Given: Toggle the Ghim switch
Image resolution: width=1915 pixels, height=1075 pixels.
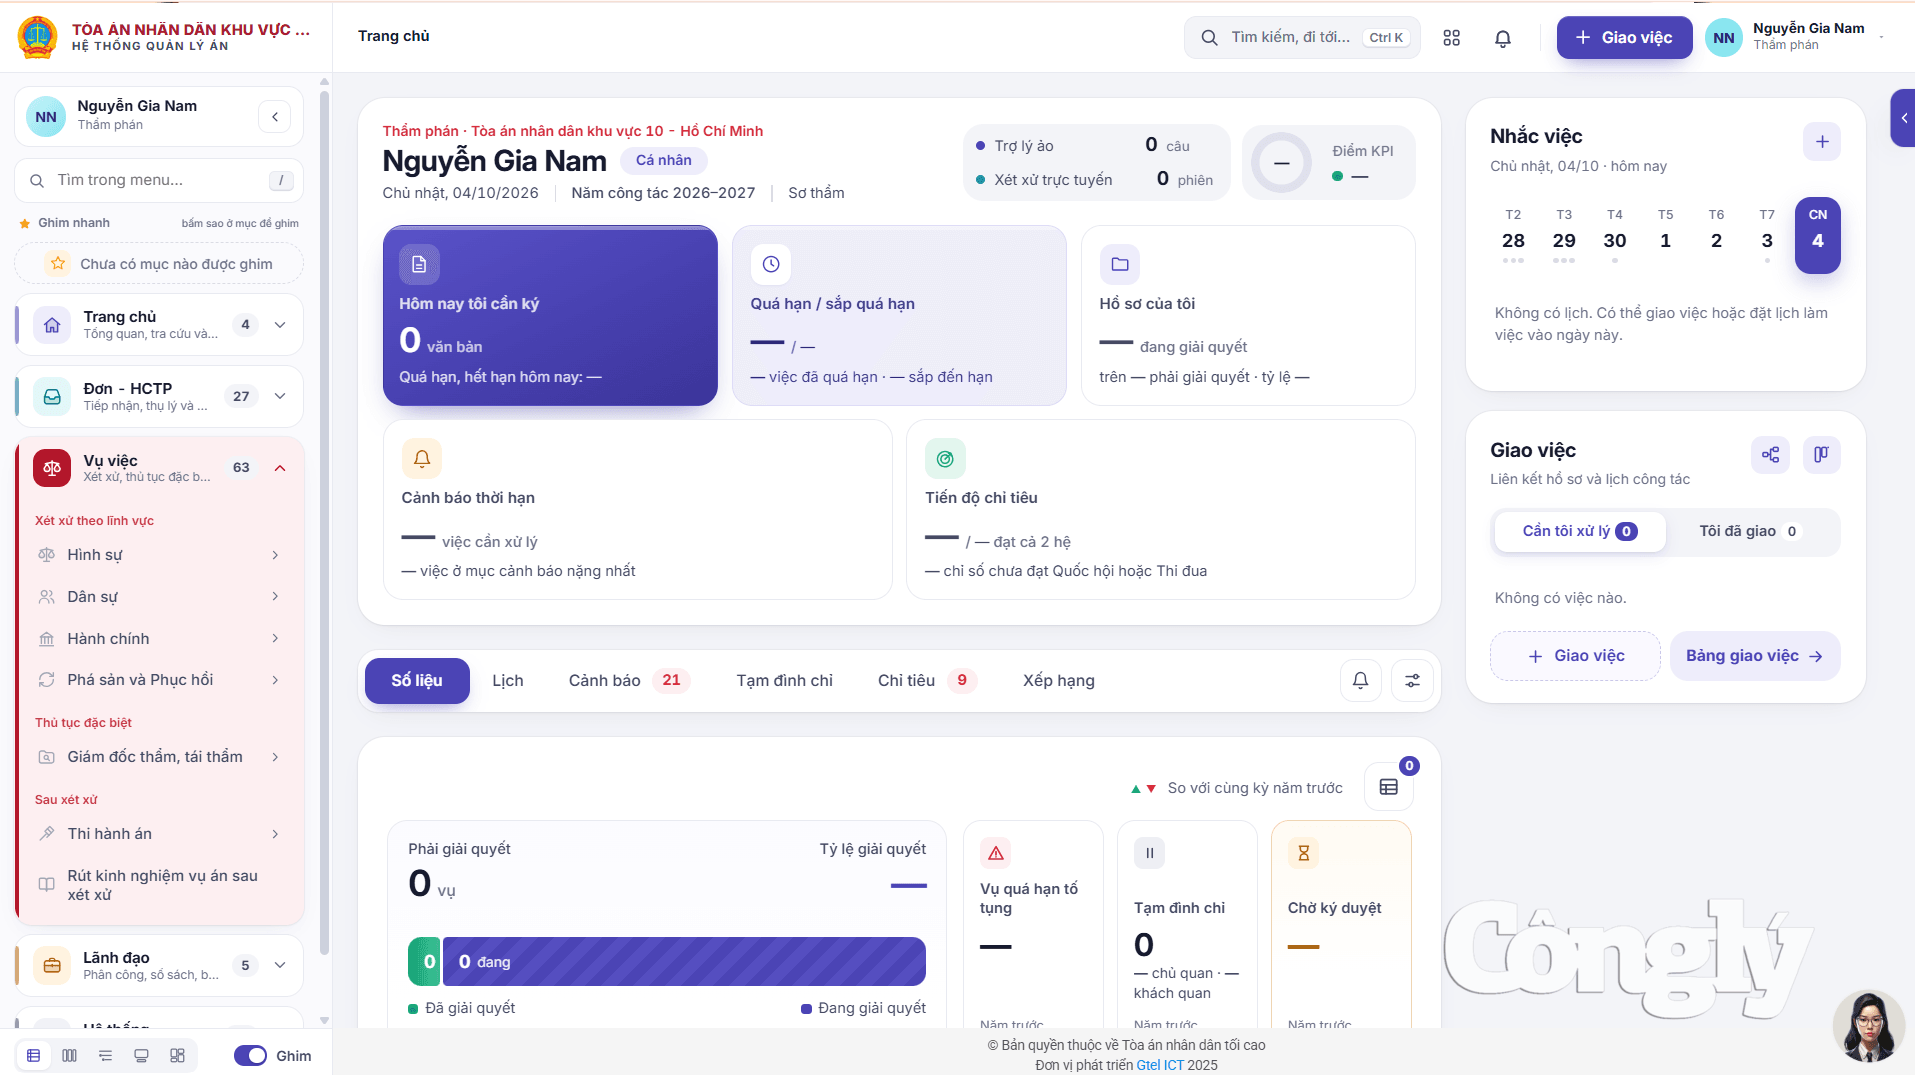Looking at the screenshot, I should coord(250,1056).
